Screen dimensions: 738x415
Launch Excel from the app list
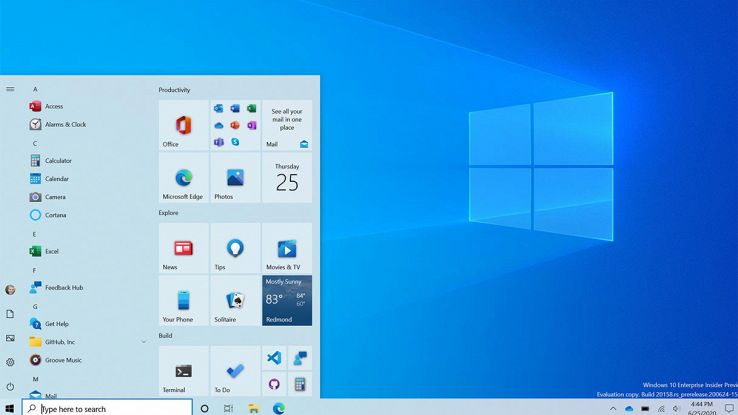pos(87,251)
